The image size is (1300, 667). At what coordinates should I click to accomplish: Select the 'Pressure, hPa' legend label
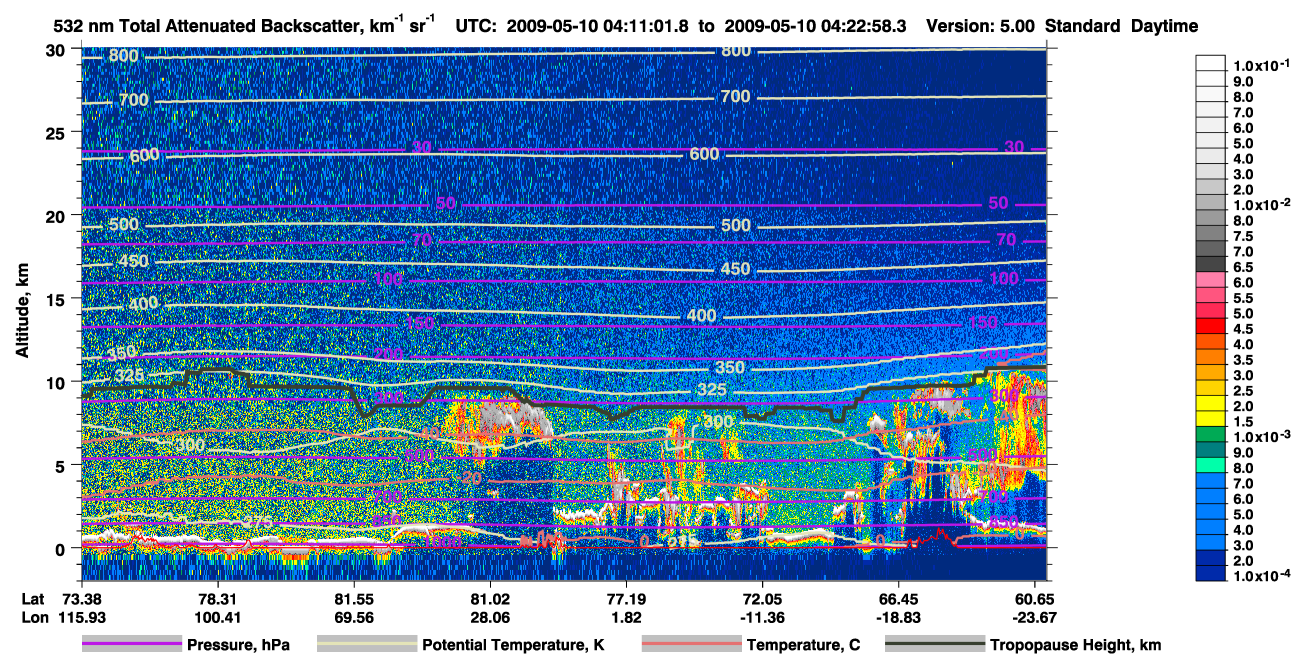coord(238,646)
